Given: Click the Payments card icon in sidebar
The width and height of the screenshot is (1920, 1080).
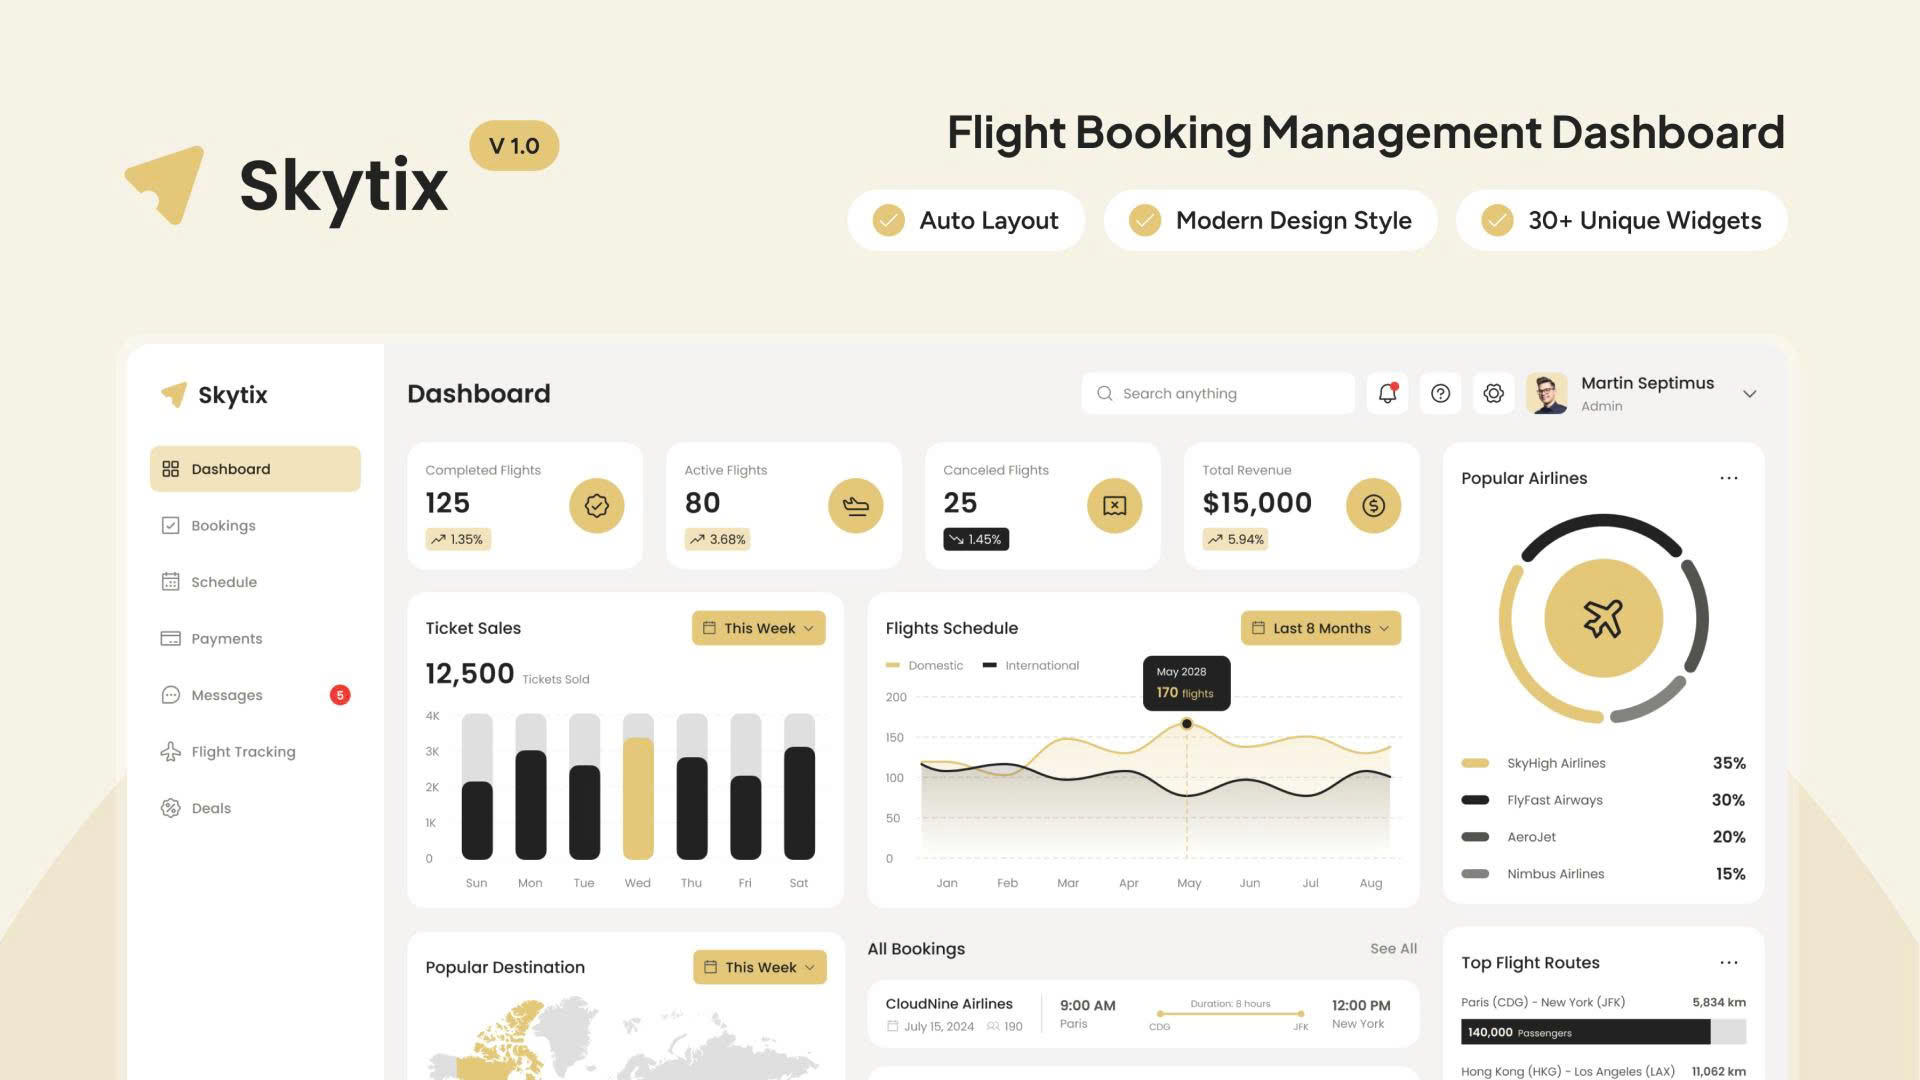Looking at the screenshot, I should [170, 638].
